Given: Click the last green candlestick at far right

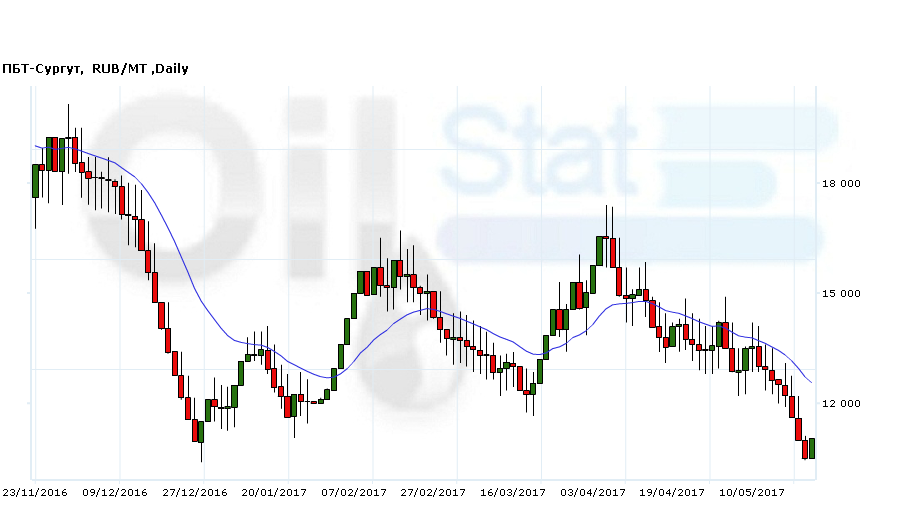Looking at the screenshot, I should coord(812,448).
